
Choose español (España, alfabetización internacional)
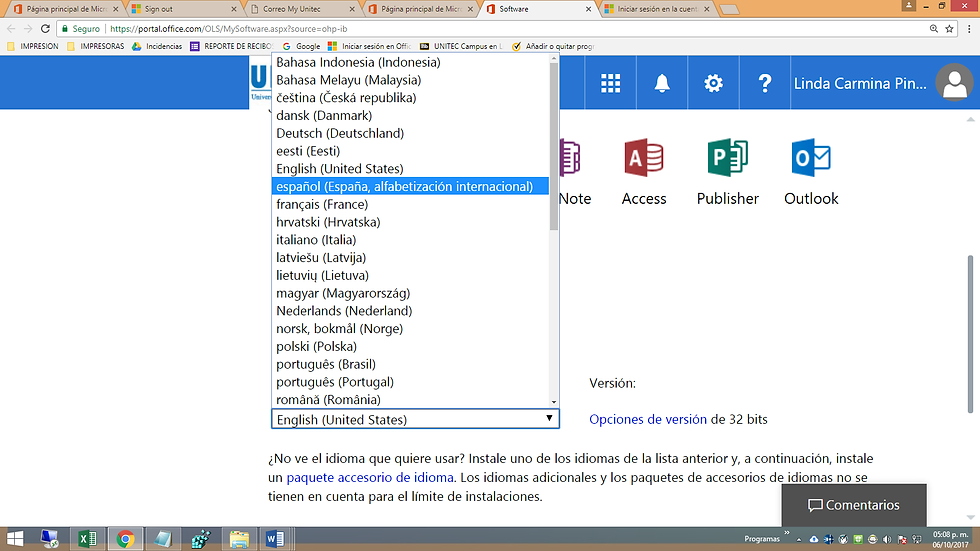pyautogui.click(x=411, y=186)
